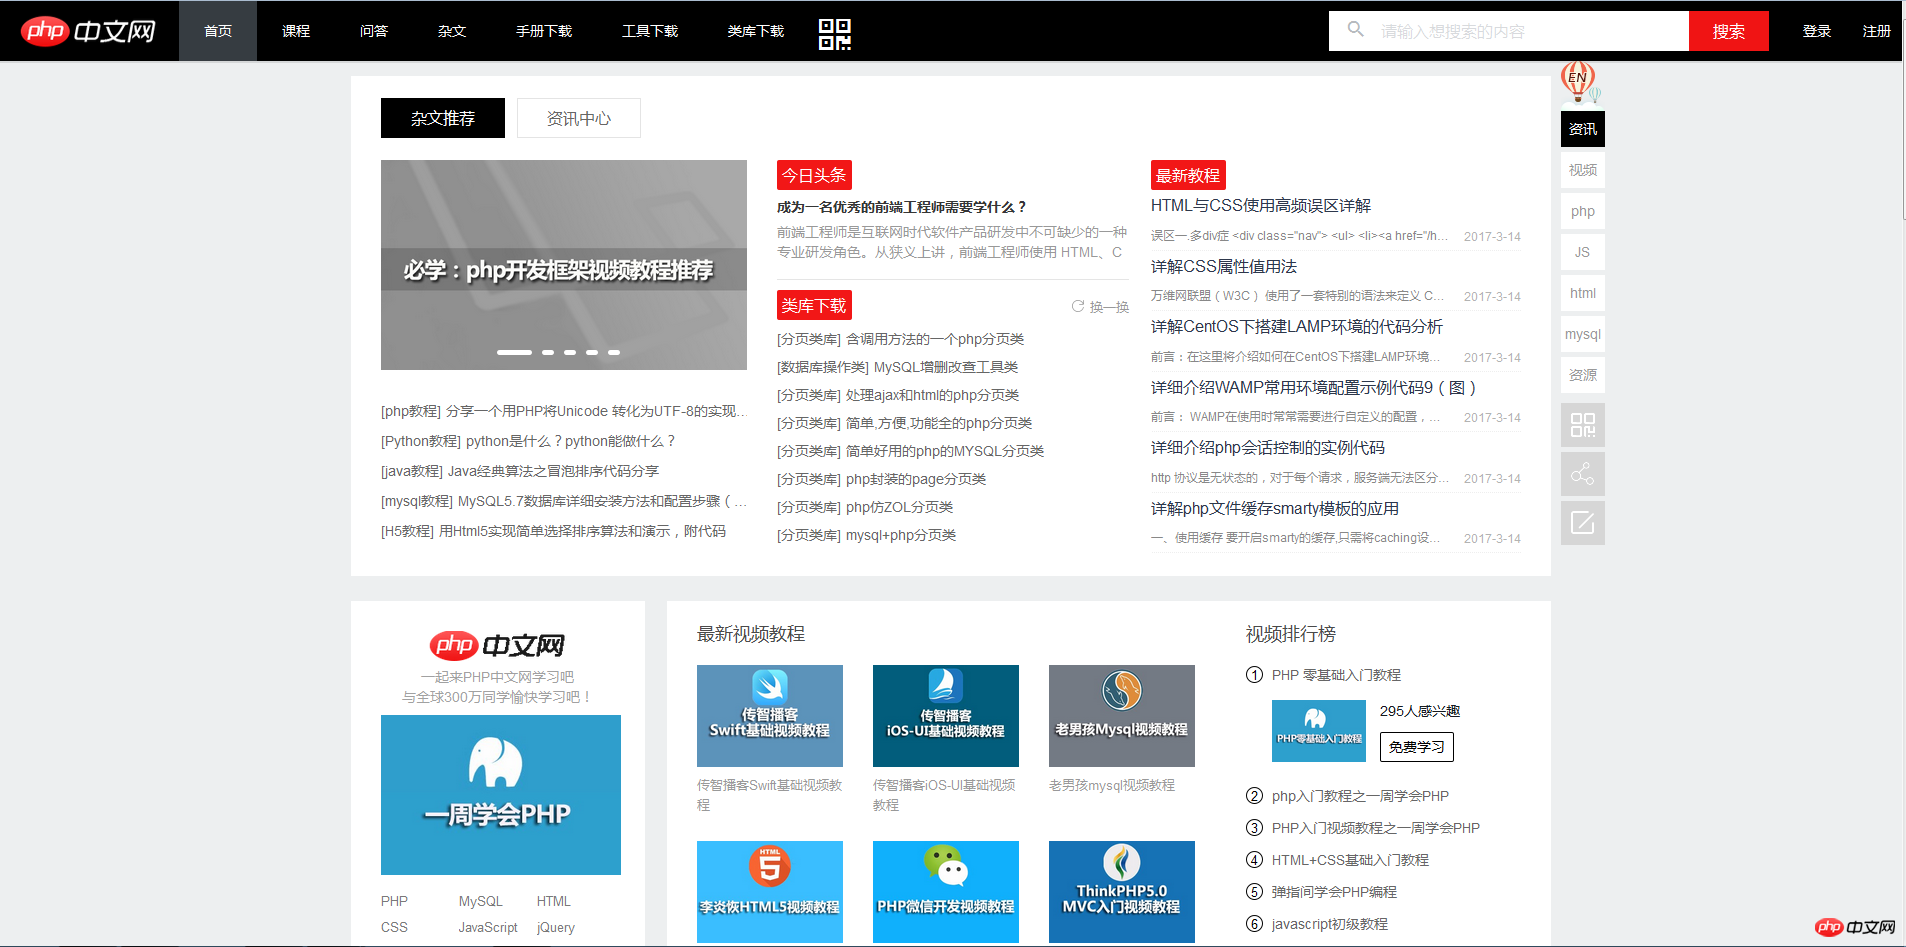Click the share icon in right sidebar

(x=1583, y=474)
